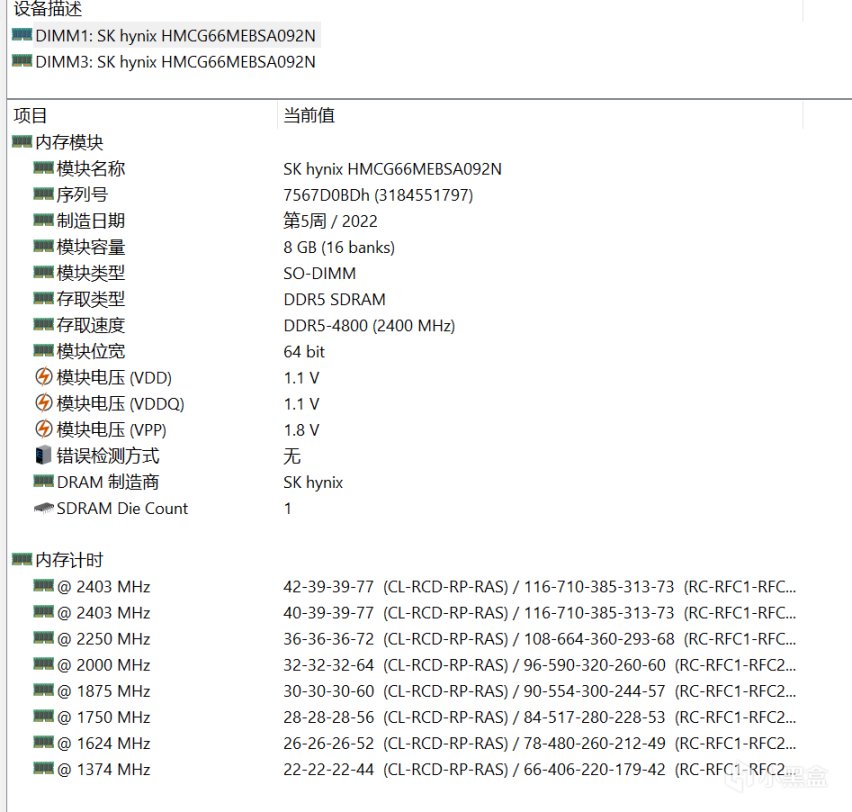Select the DDR5 SDRAM value
This screenshot has width=852, height=812.
[x=334, y=299]
